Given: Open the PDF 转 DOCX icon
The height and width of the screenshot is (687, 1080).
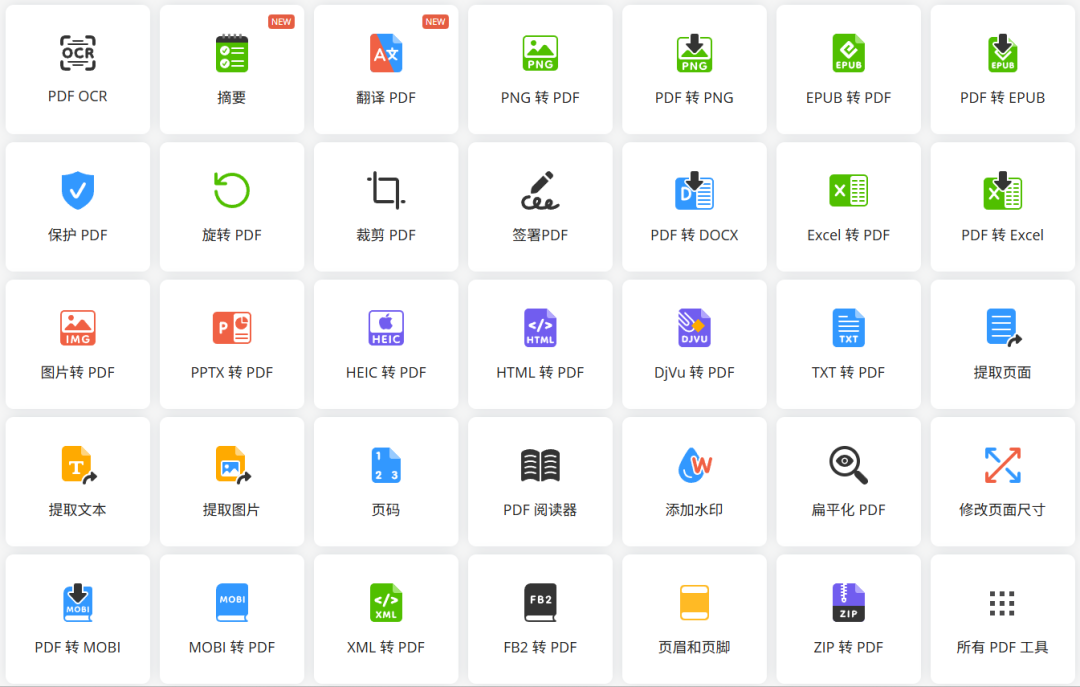Looking at the screenshot, I should pos(694,190).
